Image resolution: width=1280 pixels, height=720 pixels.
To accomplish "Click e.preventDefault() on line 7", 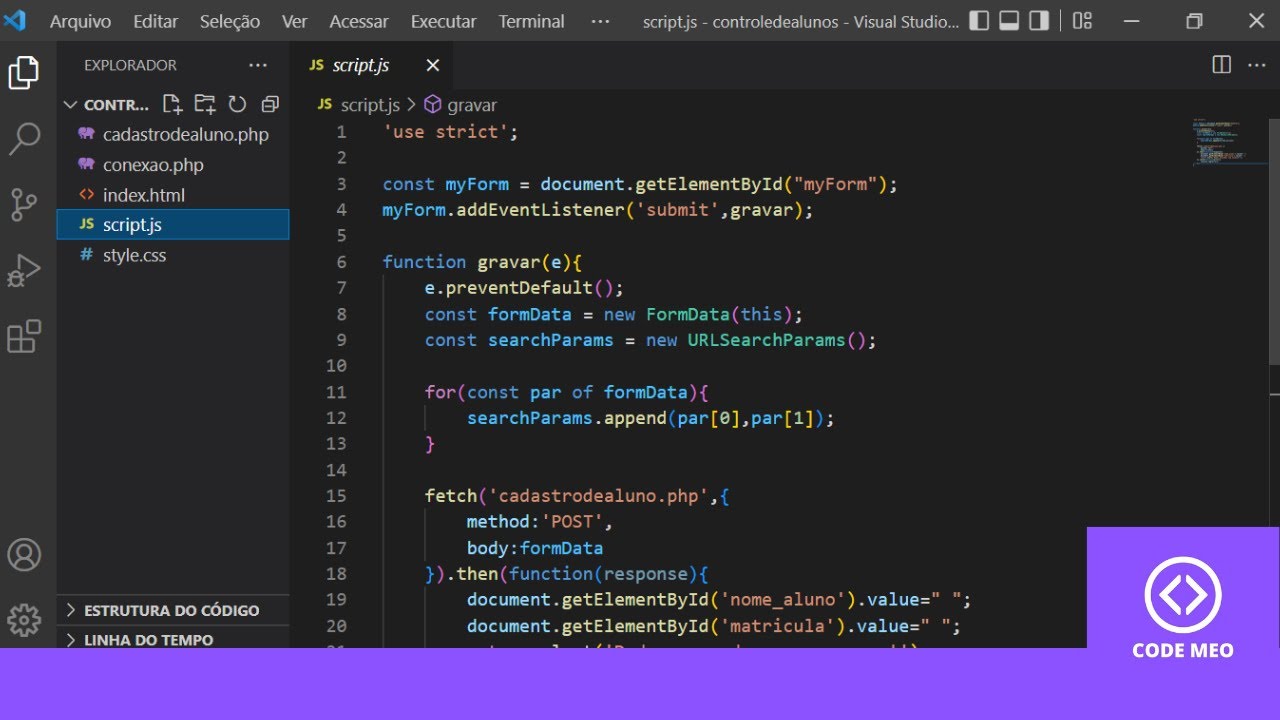I will 524,288.
